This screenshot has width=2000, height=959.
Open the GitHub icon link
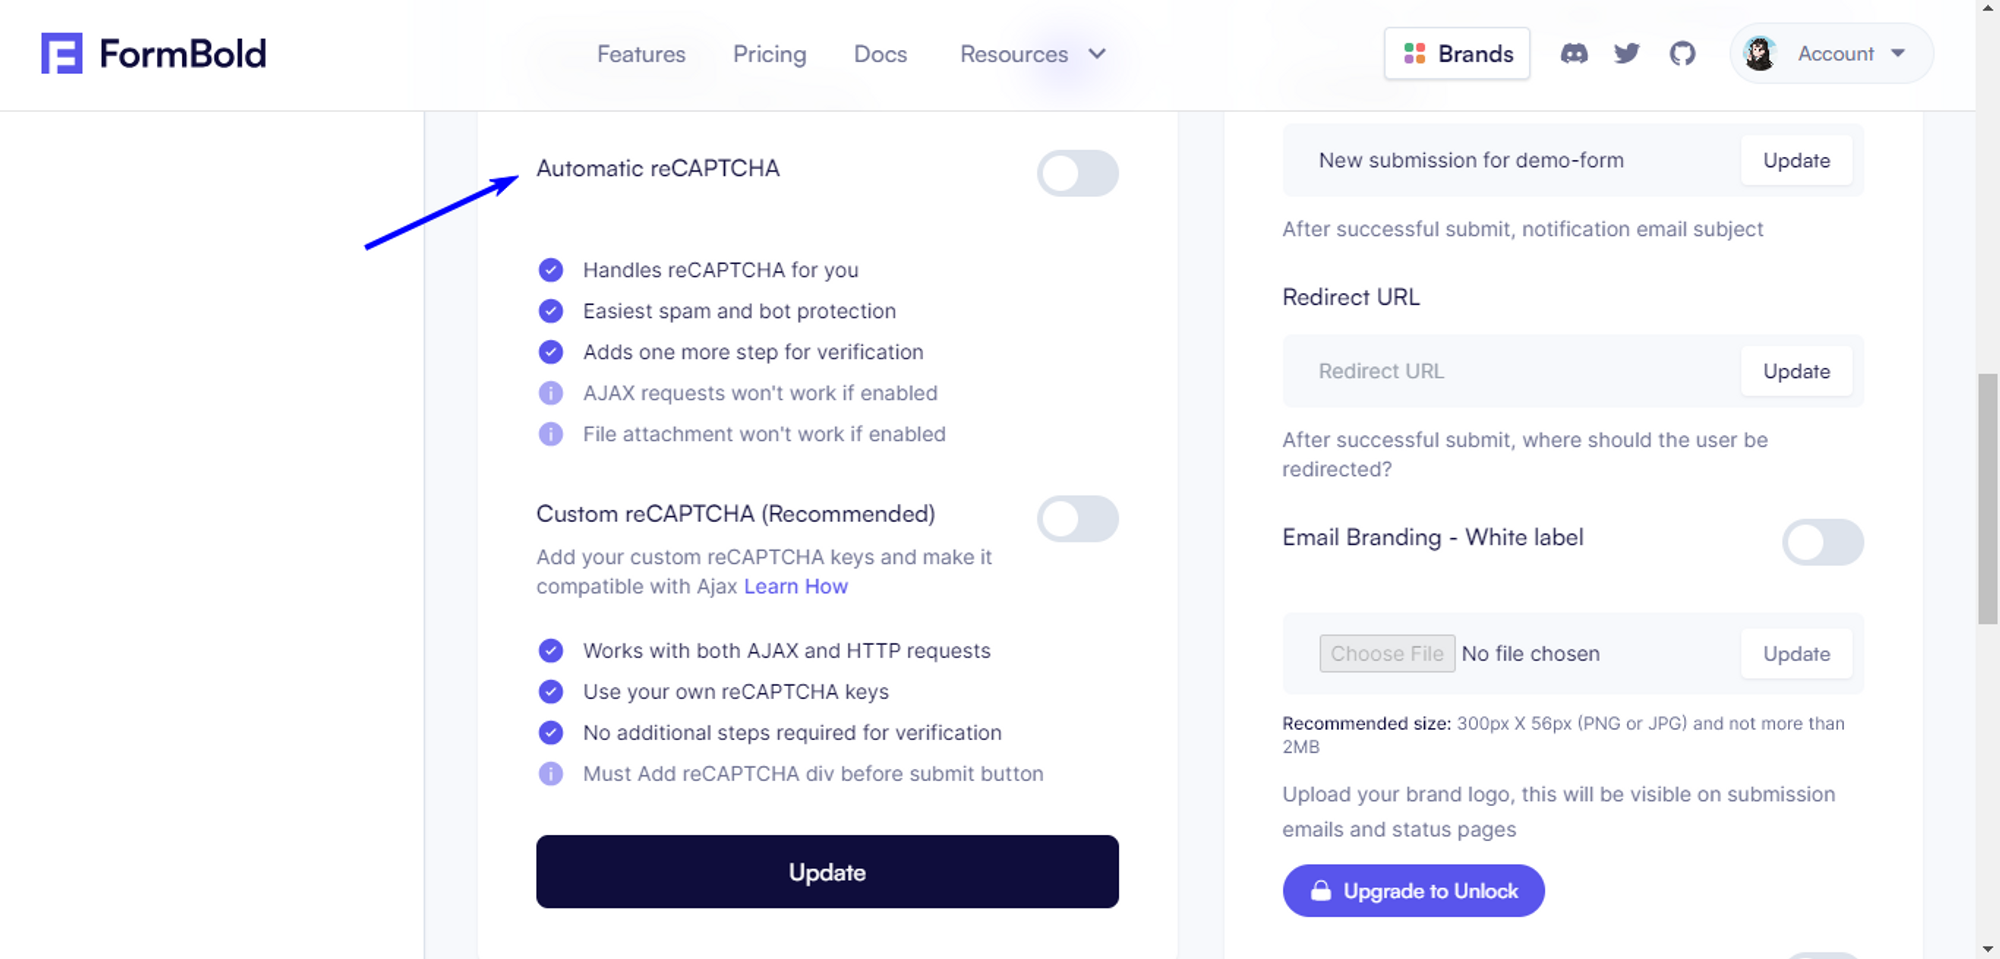click(x=1683, y=54)
